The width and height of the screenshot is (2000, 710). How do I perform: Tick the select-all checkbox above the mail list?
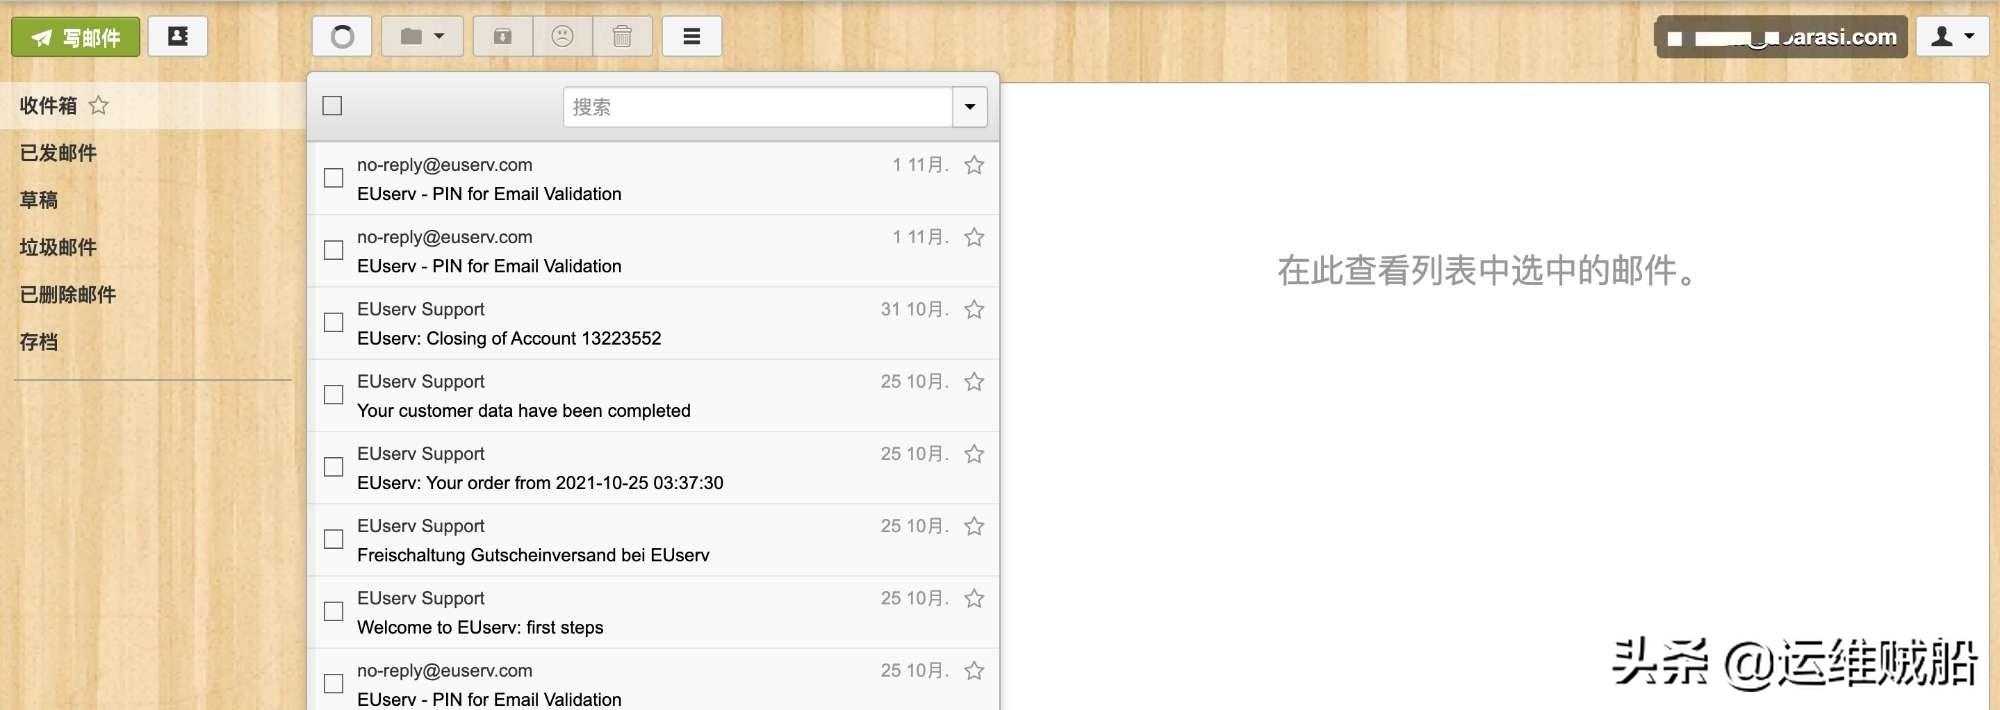coord(333,106)
